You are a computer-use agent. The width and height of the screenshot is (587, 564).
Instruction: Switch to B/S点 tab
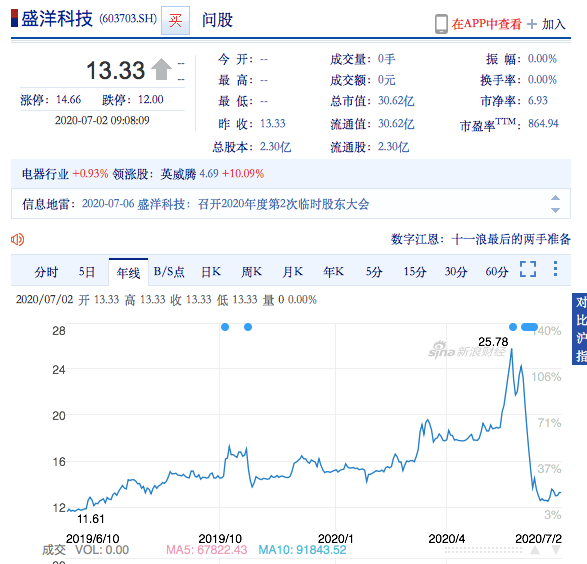(x=169, y=272)
